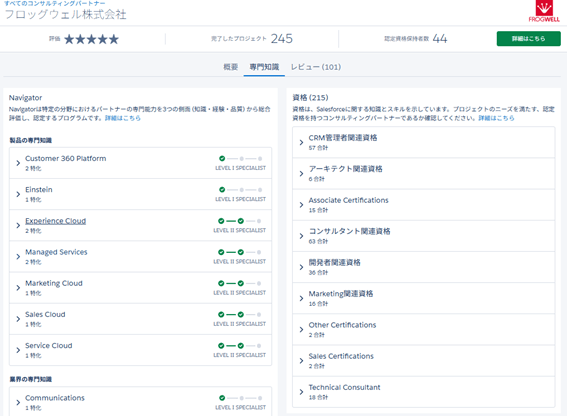
Task: Click Customer 360 Platform level progress indicator
Action: [x=240, y=158]
